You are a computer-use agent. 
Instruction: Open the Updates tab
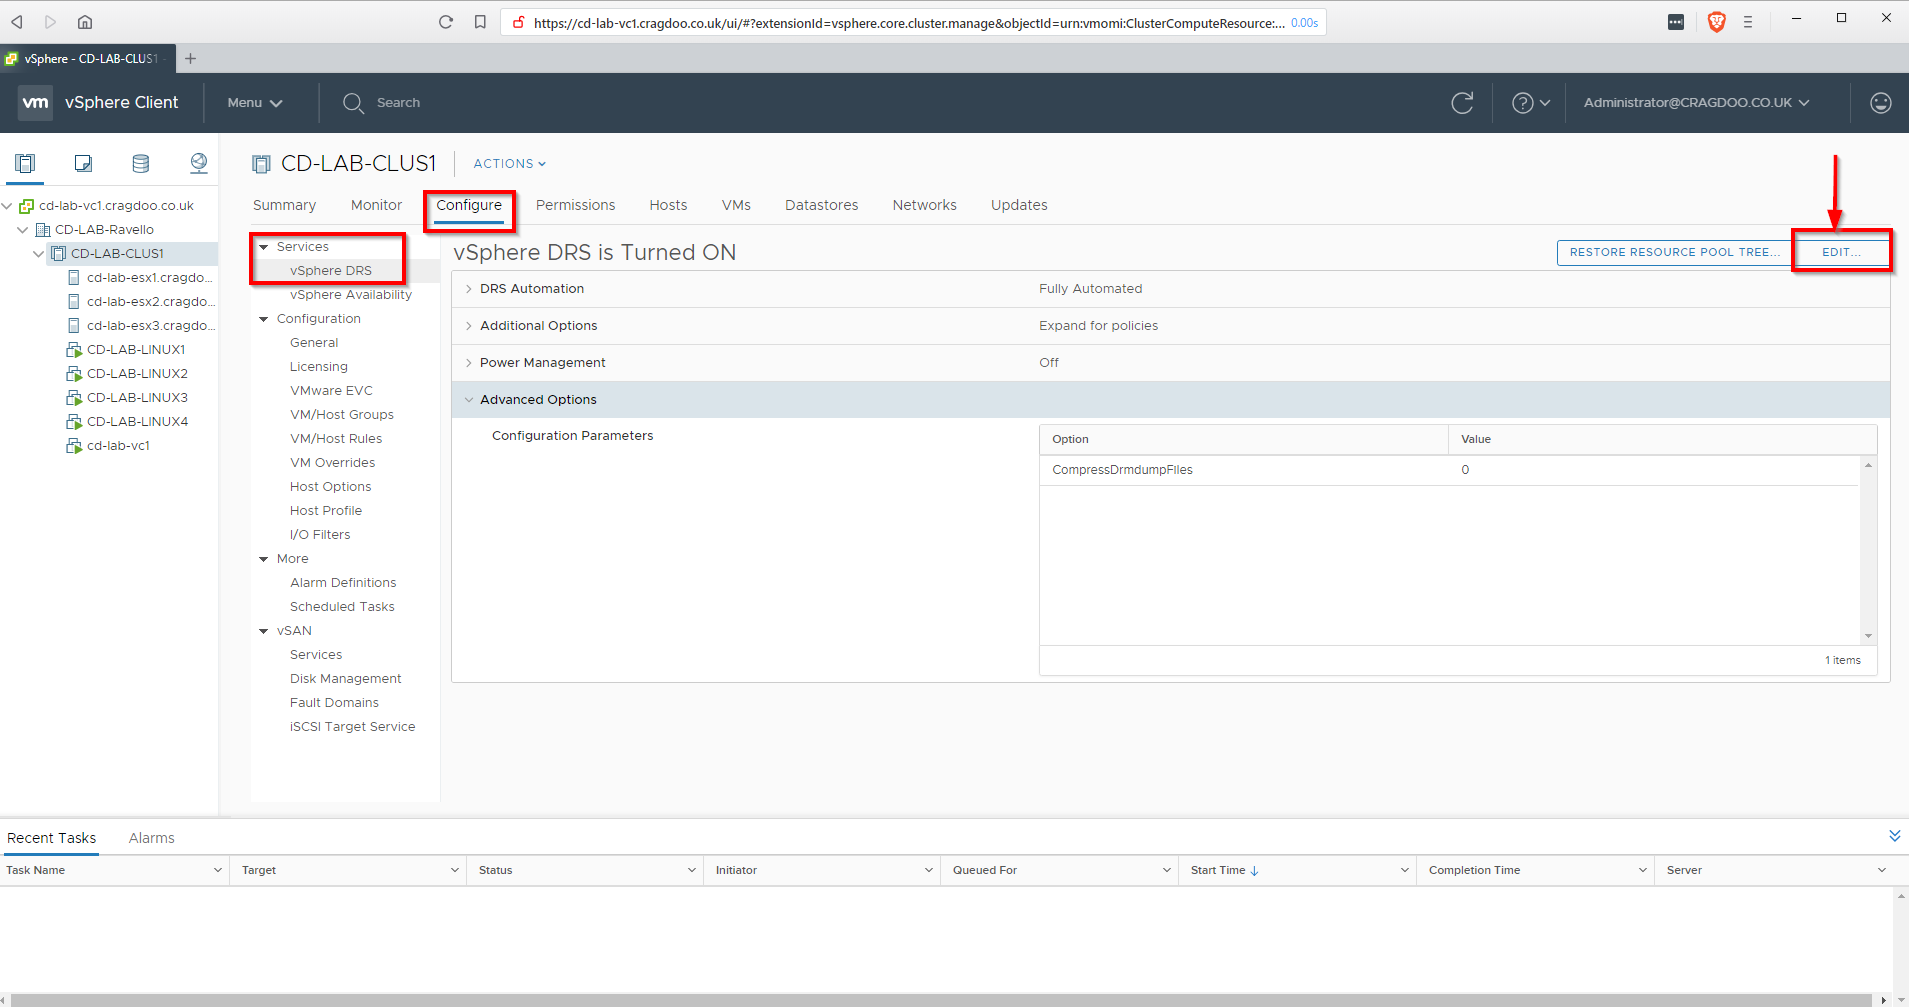(x=1019, y=205)
